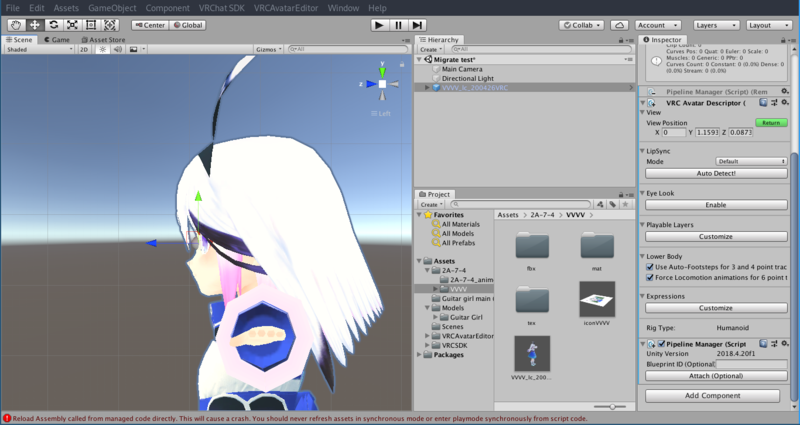The image size is (800, 425).
Task: Collapse the Eye Look section
Action: pyautogui.click(x=642, y=193)
